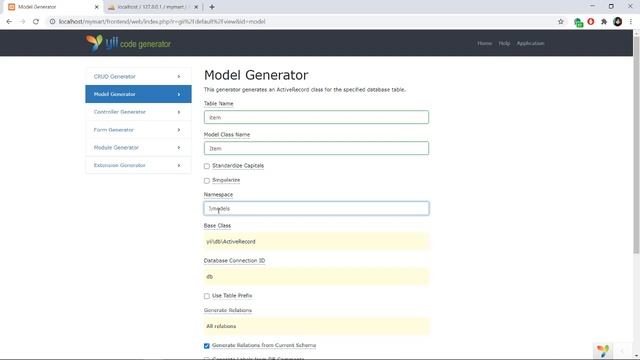Click the Generate Relations label
The height and width of the screenshot is (360, 640).
[x=228, y=310]
